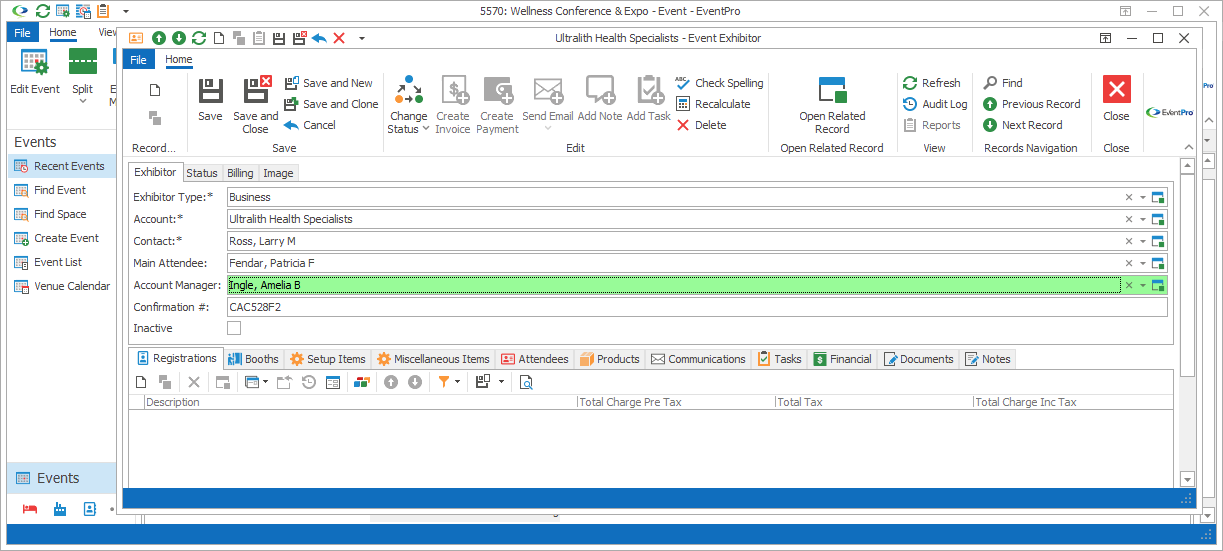Open the Account field dropdown arrow

click(x=1142, y=219)
